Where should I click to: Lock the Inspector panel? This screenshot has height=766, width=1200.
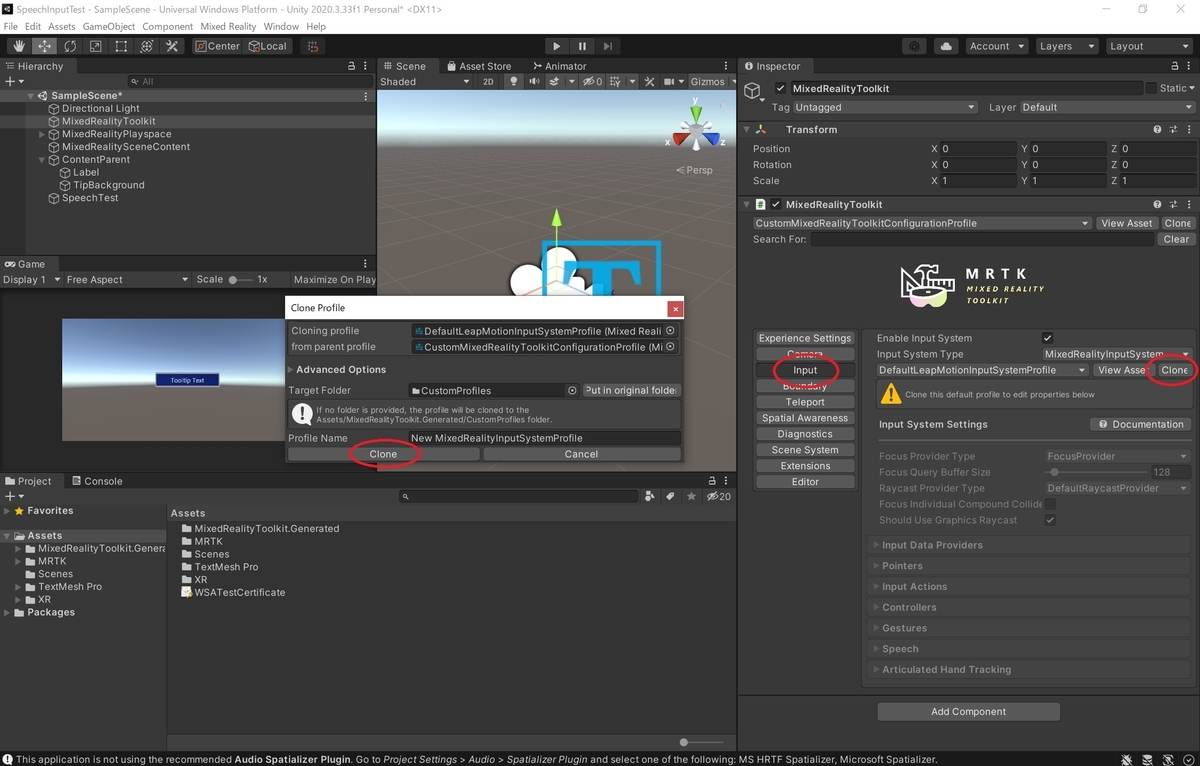1175,66
